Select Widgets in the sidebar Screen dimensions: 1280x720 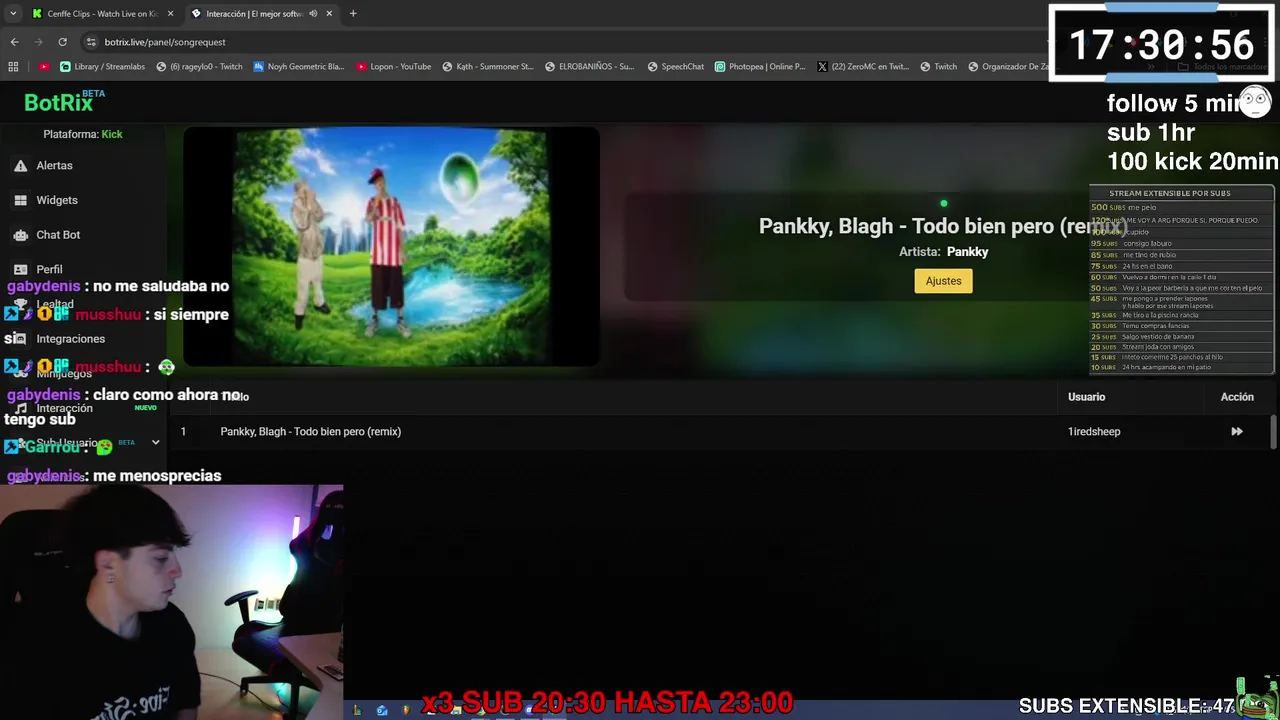(57, 200)
